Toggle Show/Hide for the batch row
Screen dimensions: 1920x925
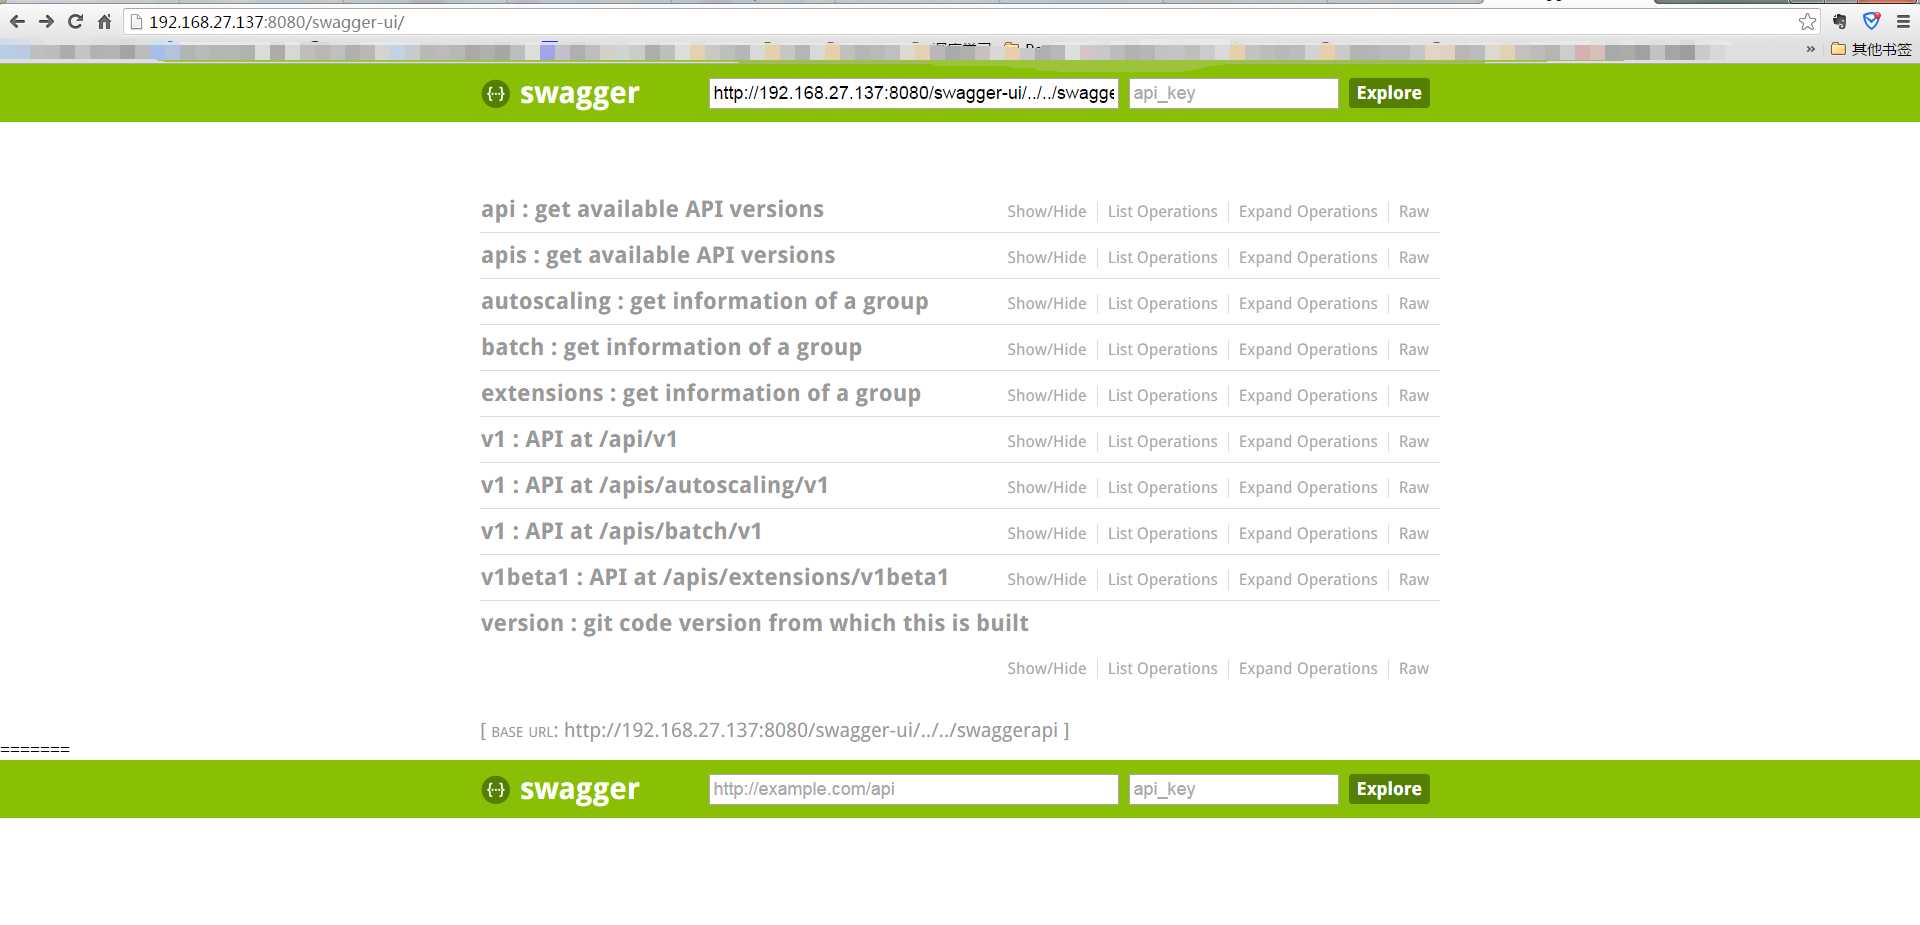(x=1046, y=349)
